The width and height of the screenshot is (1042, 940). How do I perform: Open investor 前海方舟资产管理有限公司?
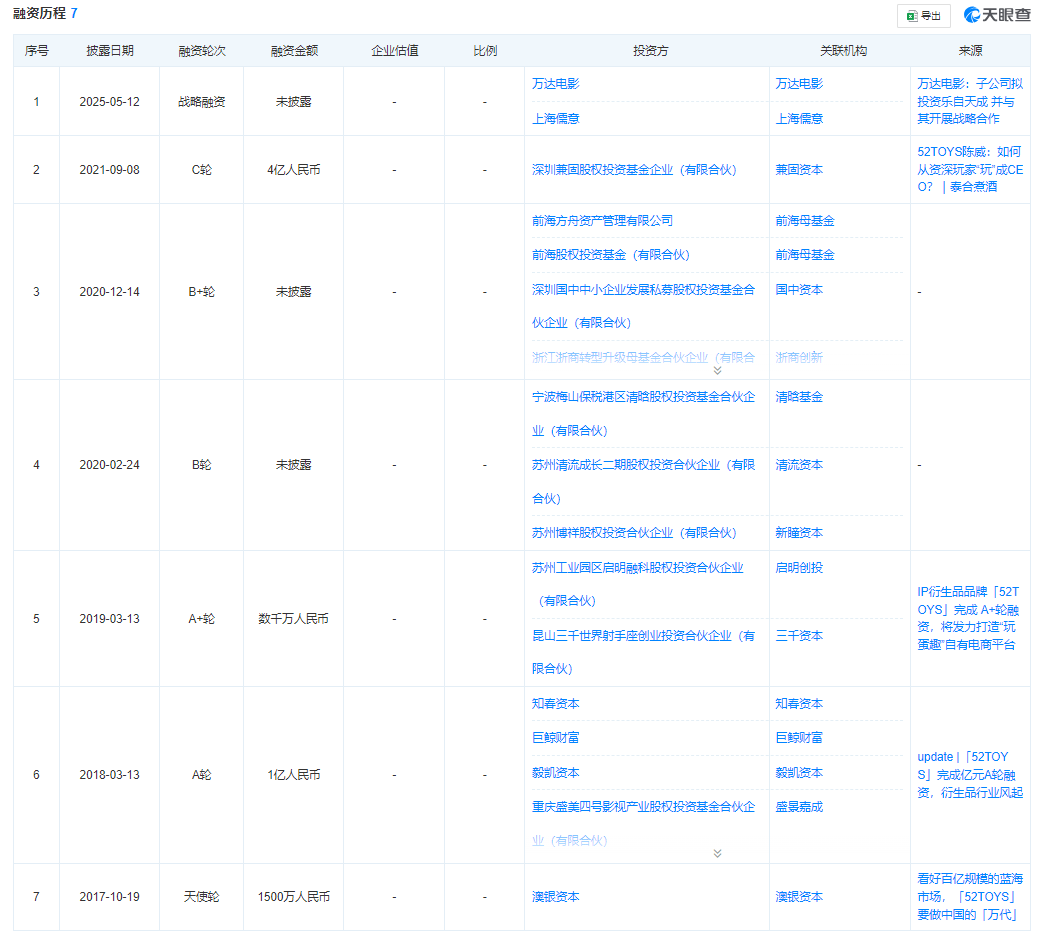click(x=602, y=221)
